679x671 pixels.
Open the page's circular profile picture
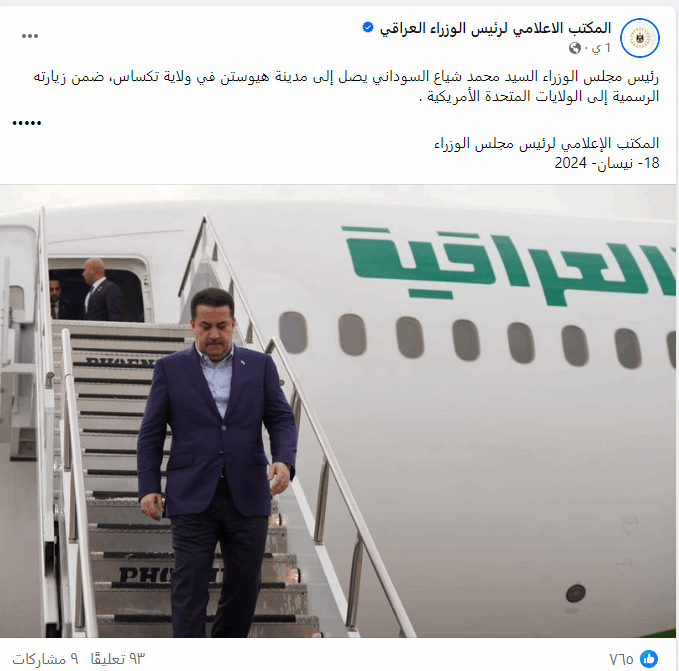[640, 38]
